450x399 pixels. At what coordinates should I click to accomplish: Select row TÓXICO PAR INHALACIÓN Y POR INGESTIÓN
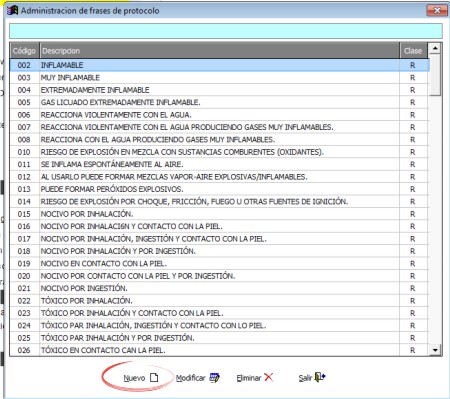tap(219, 338)
